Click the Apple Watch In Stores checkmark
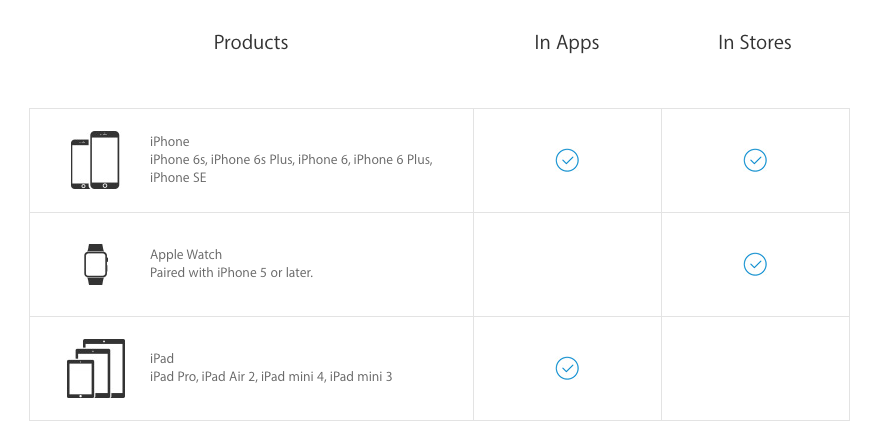869x436 pixels. (755, 264)
